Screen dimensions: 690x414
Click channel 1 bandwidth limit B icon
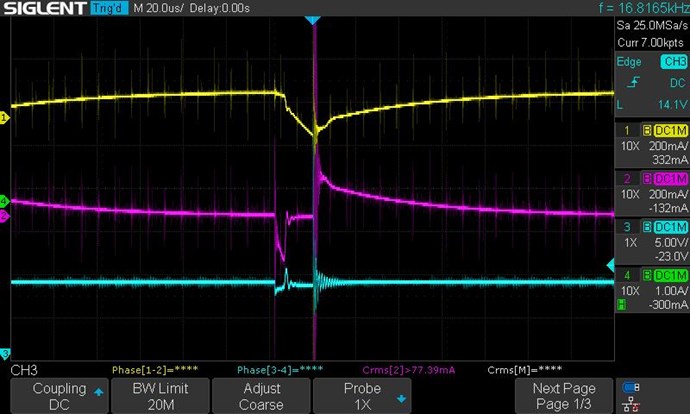click(x=647, y=130)
